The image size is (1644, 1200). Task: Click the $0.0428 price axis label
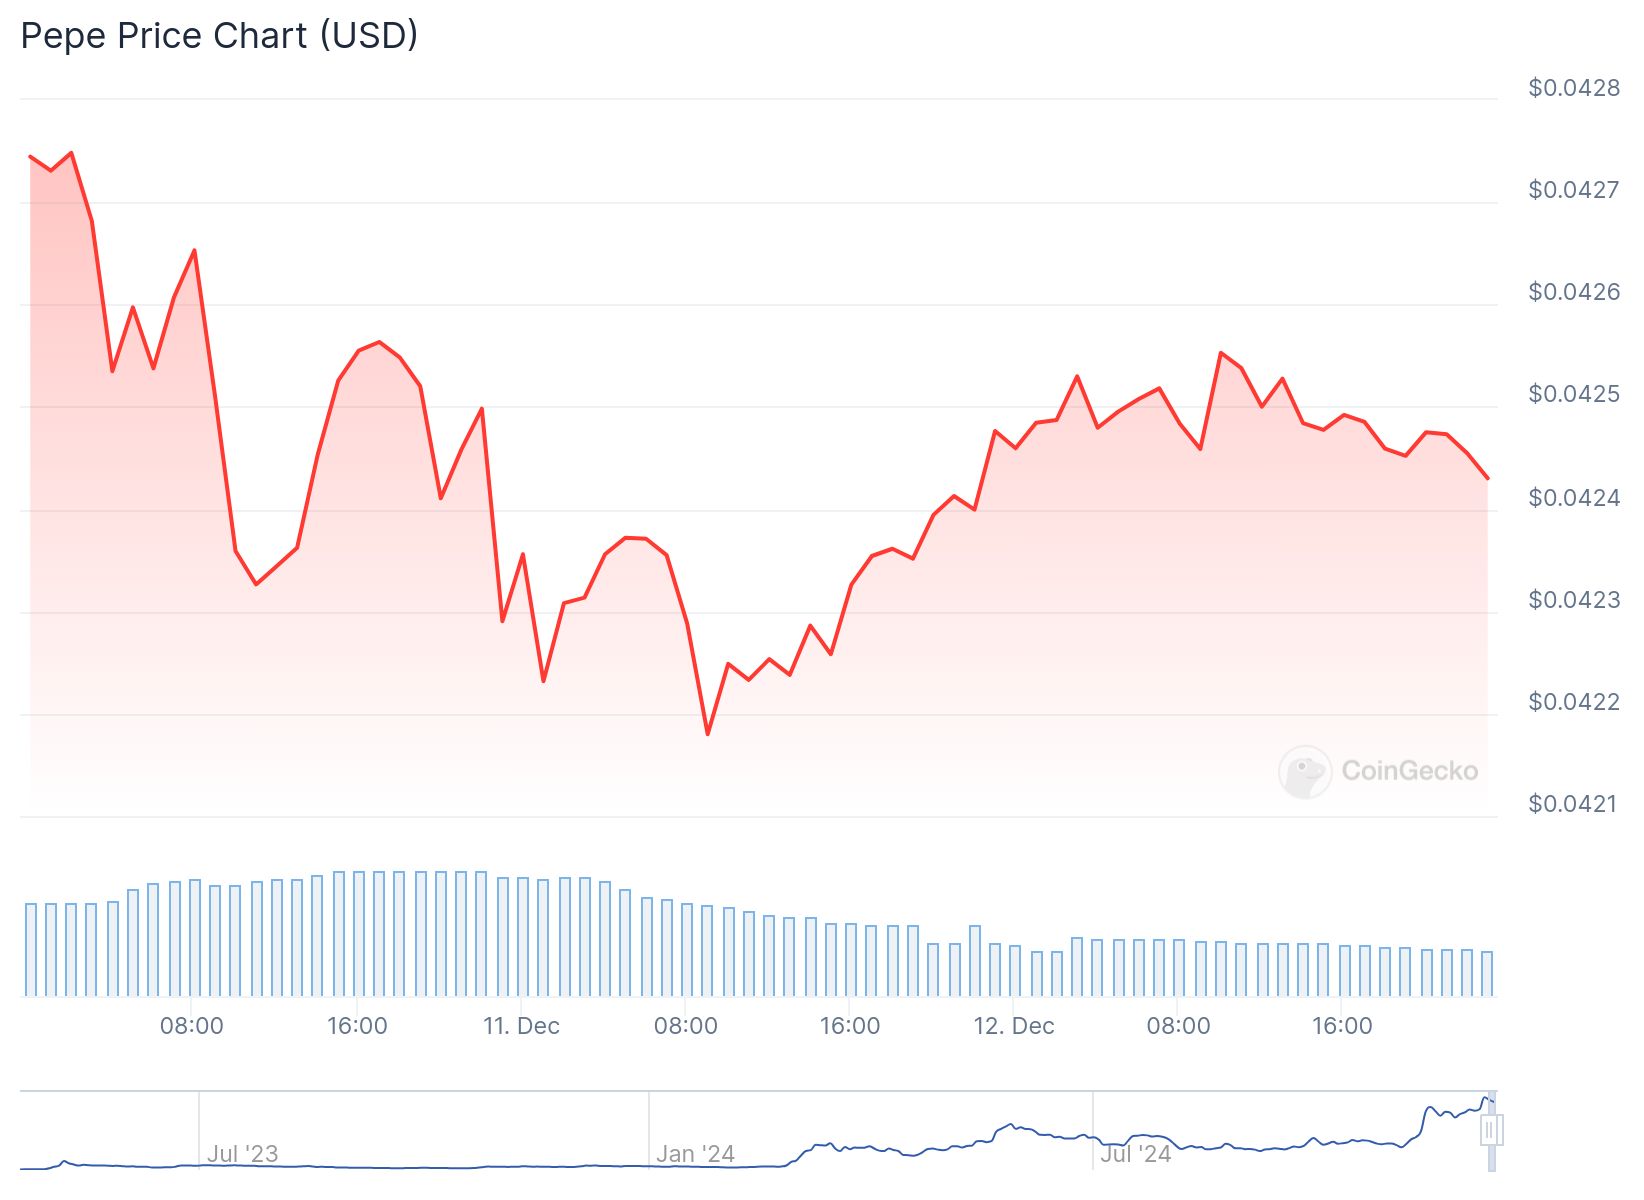[1574, 88]
